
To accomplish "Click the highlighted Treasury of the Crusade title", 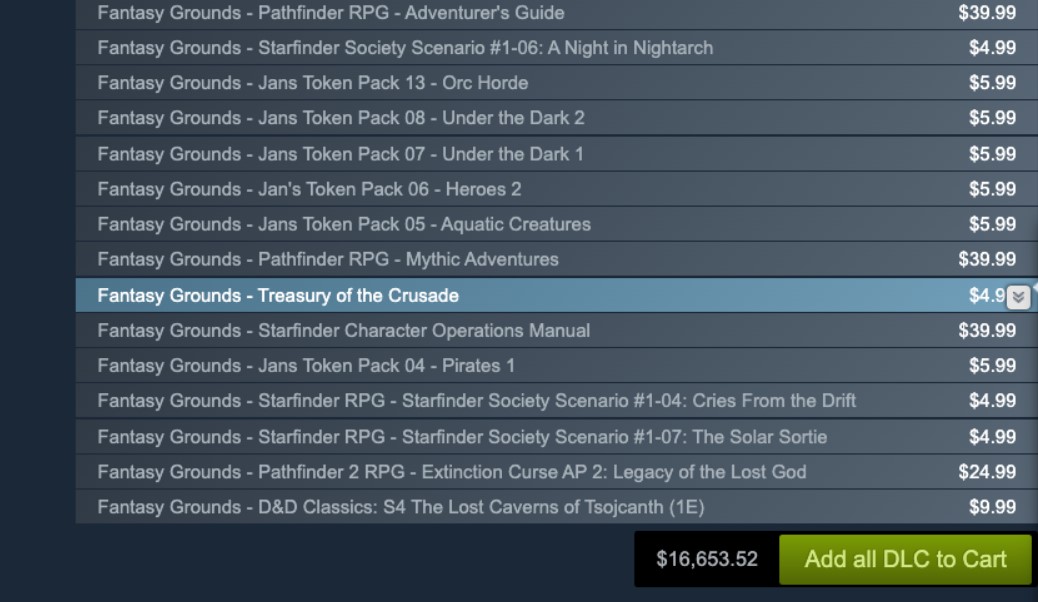I will [x=278, y=295].
